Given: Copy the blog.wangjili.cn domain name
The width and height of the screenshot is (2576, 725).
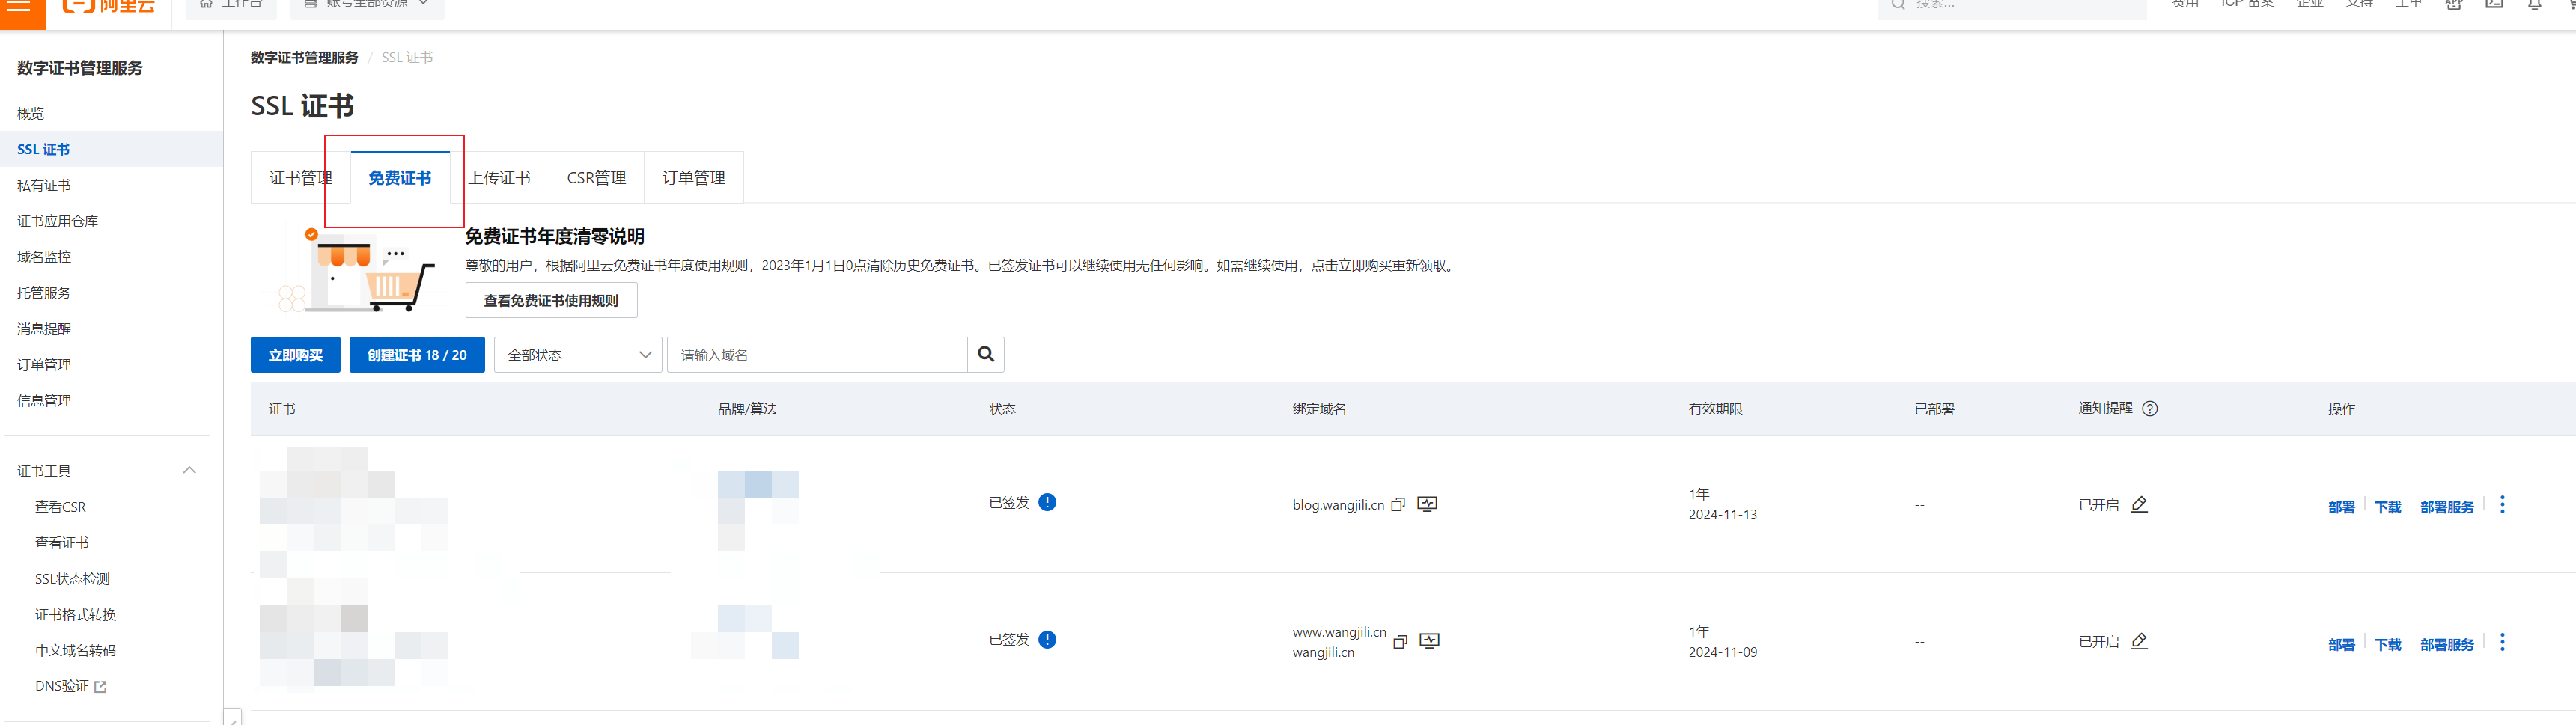Looking at the screenshot, I should pyautogui.click(x=1399, y=504).
